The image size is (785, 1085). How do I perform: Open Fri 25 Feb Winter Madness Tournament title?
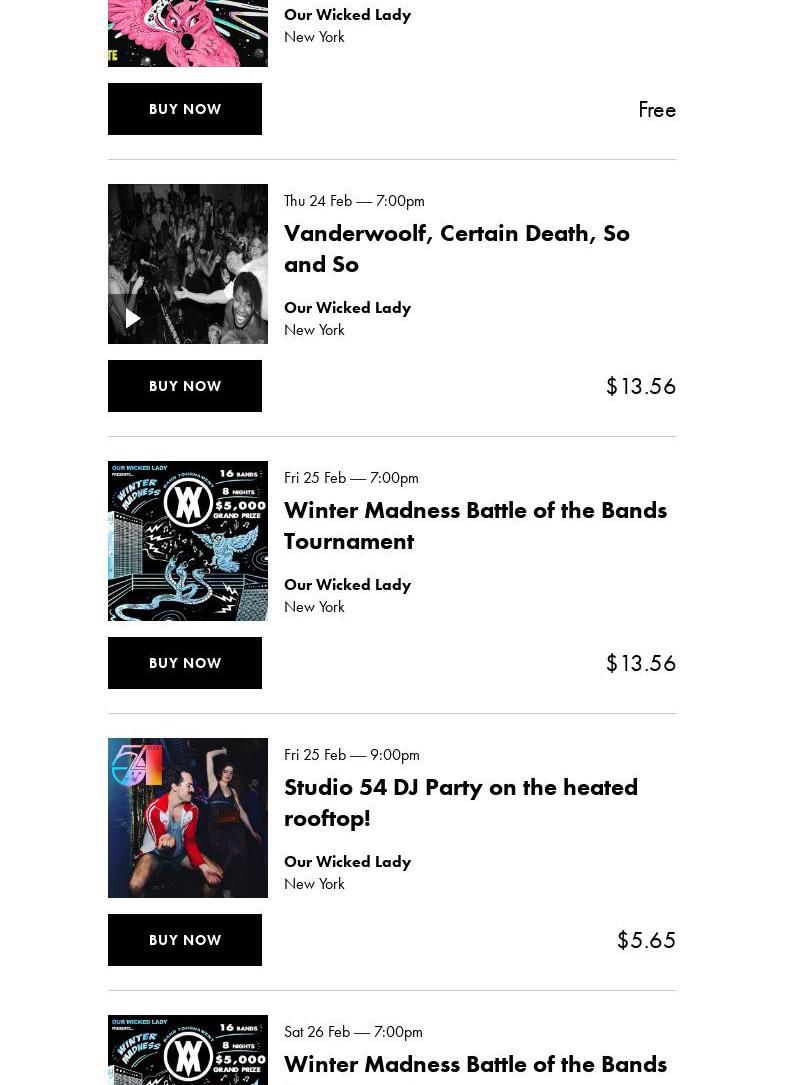[476, 525]
